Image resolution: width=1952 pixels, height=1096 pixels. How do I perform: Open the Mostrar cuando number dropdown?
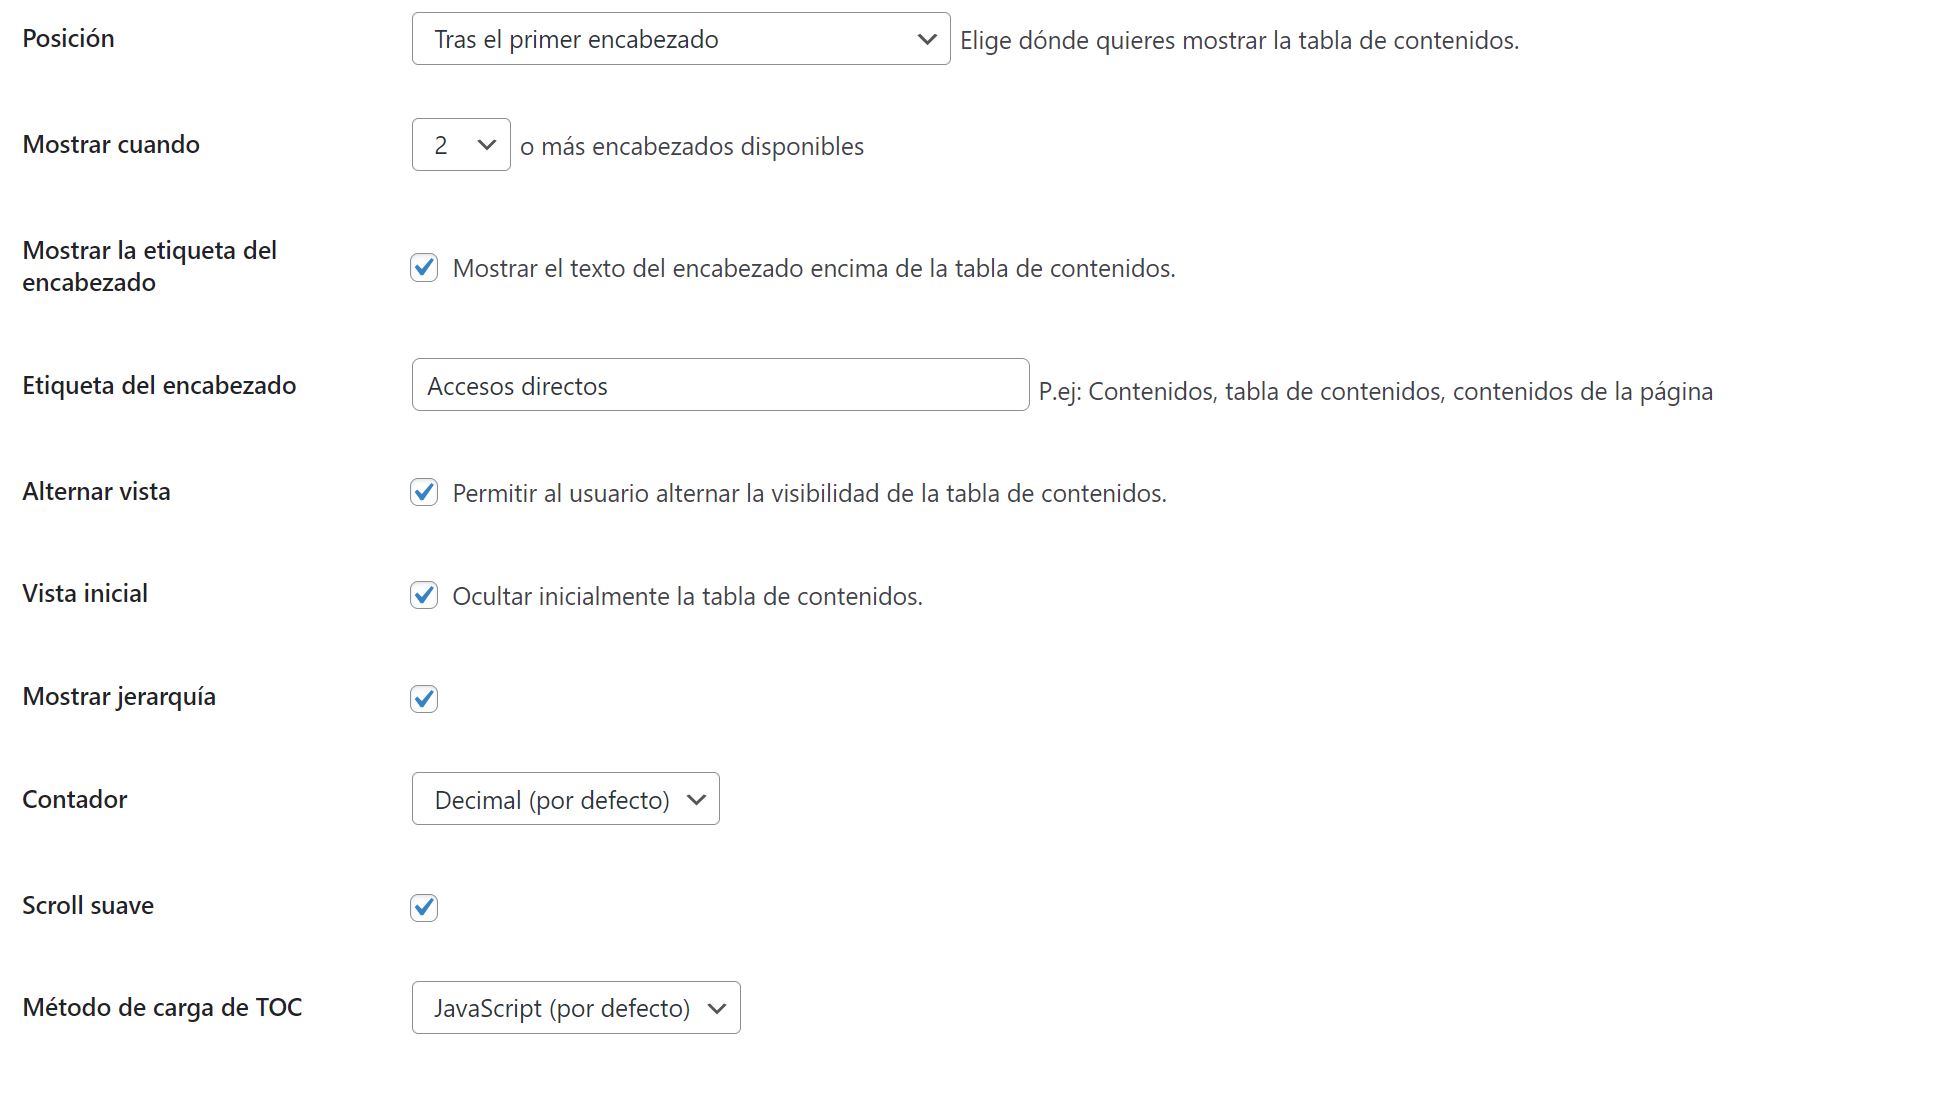(x=461, y=145)
